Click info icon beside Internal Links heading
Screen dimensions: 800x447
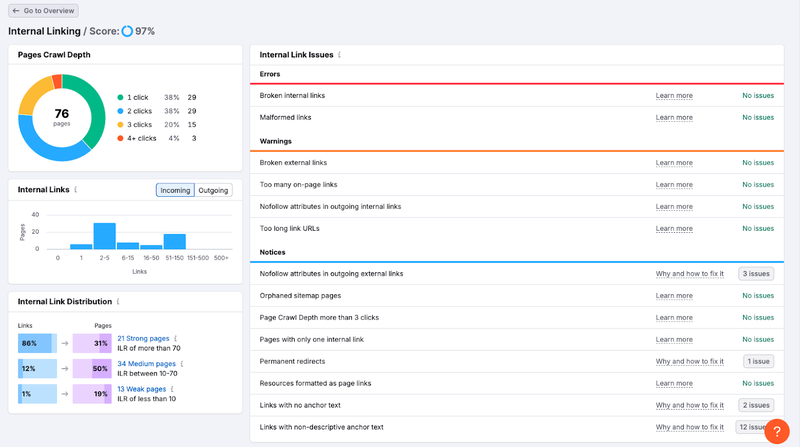(76, 189)
